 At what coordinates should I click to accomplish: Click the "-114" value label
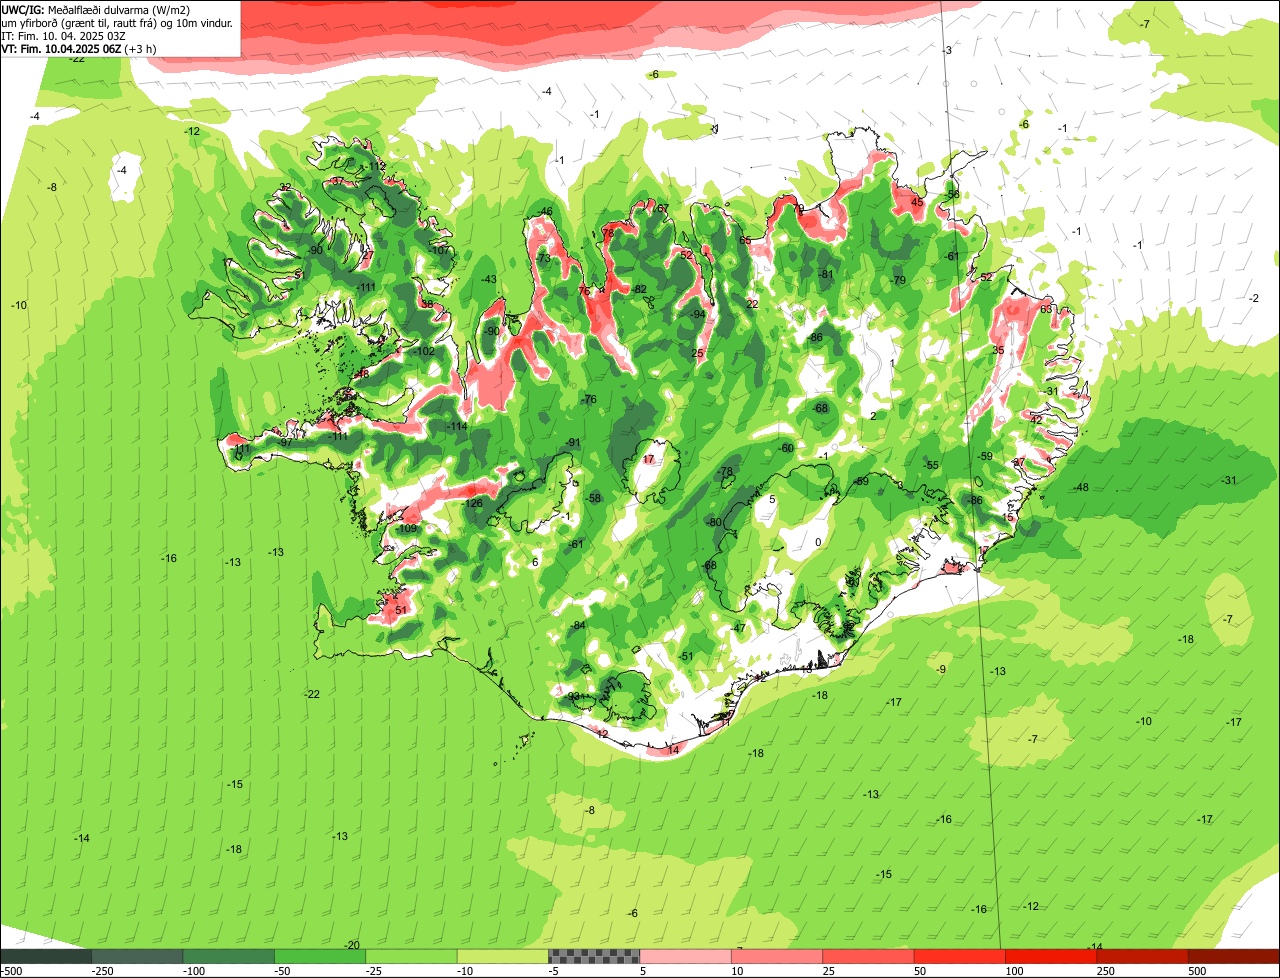point(457,427)
